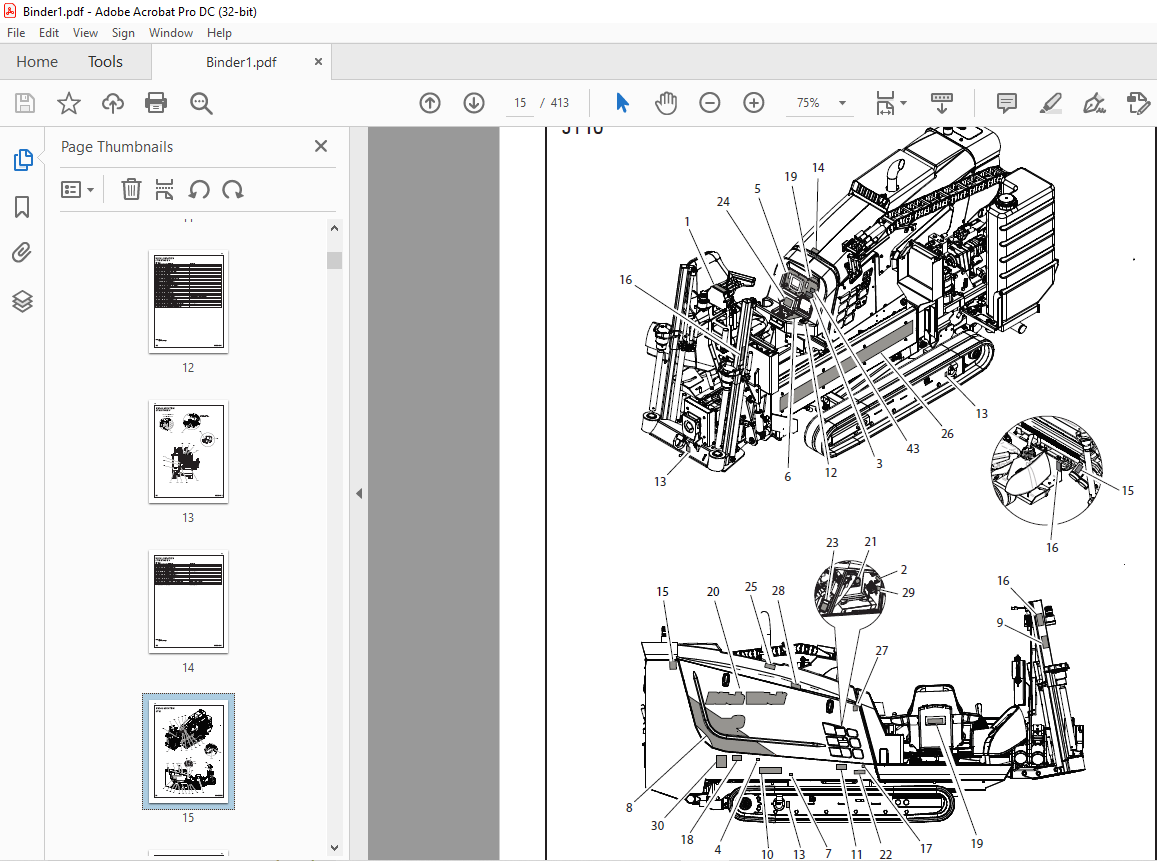Add file to starred with star icon
Screen dimensions: 1157x861
tap(69, 103)
